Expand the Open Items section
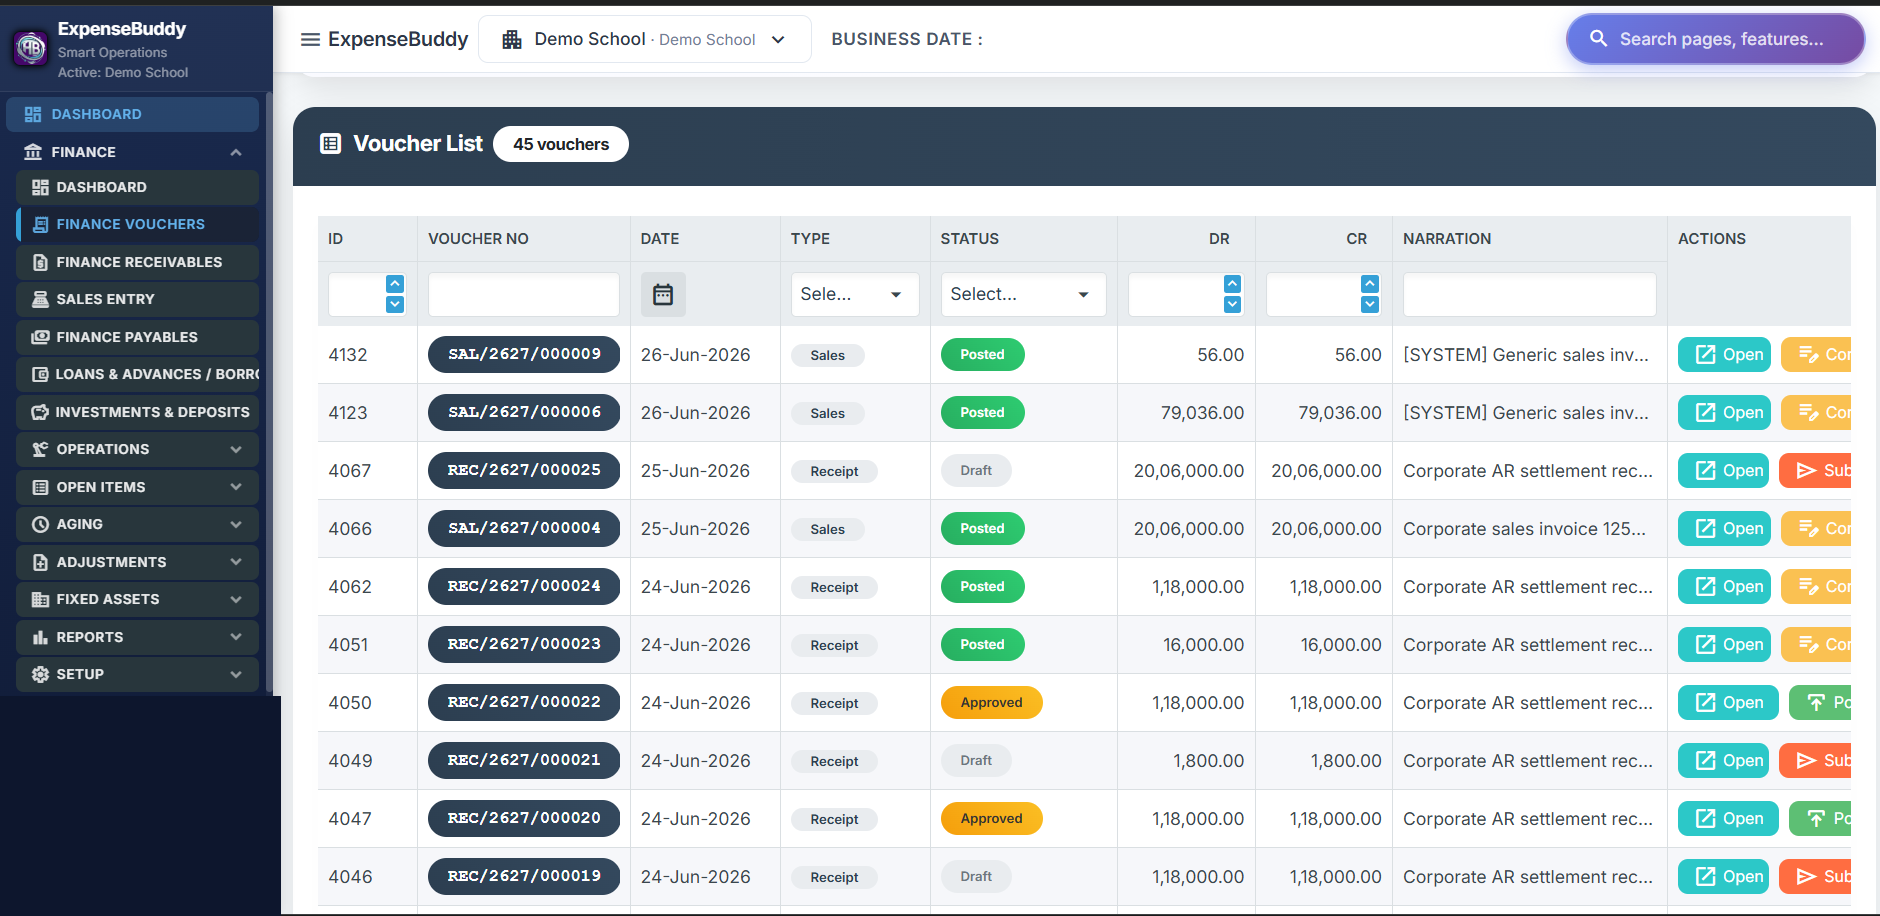 coord(236,487)
